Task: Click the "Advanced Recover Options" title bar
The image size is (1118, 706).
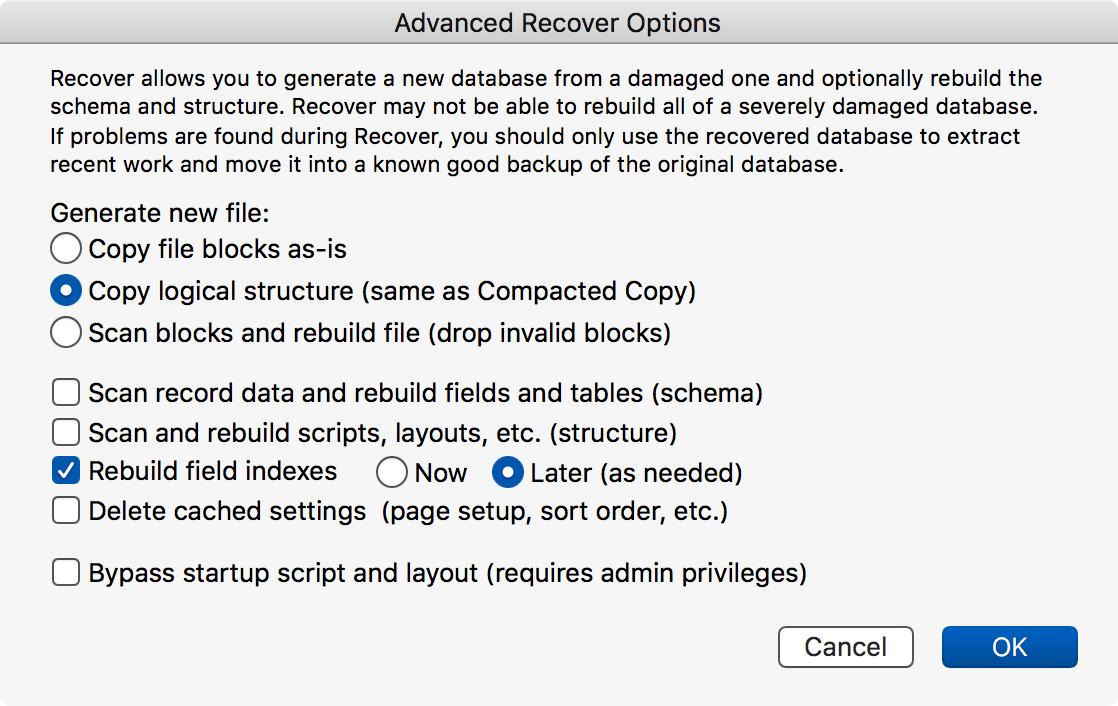Action: click(558, 23)
